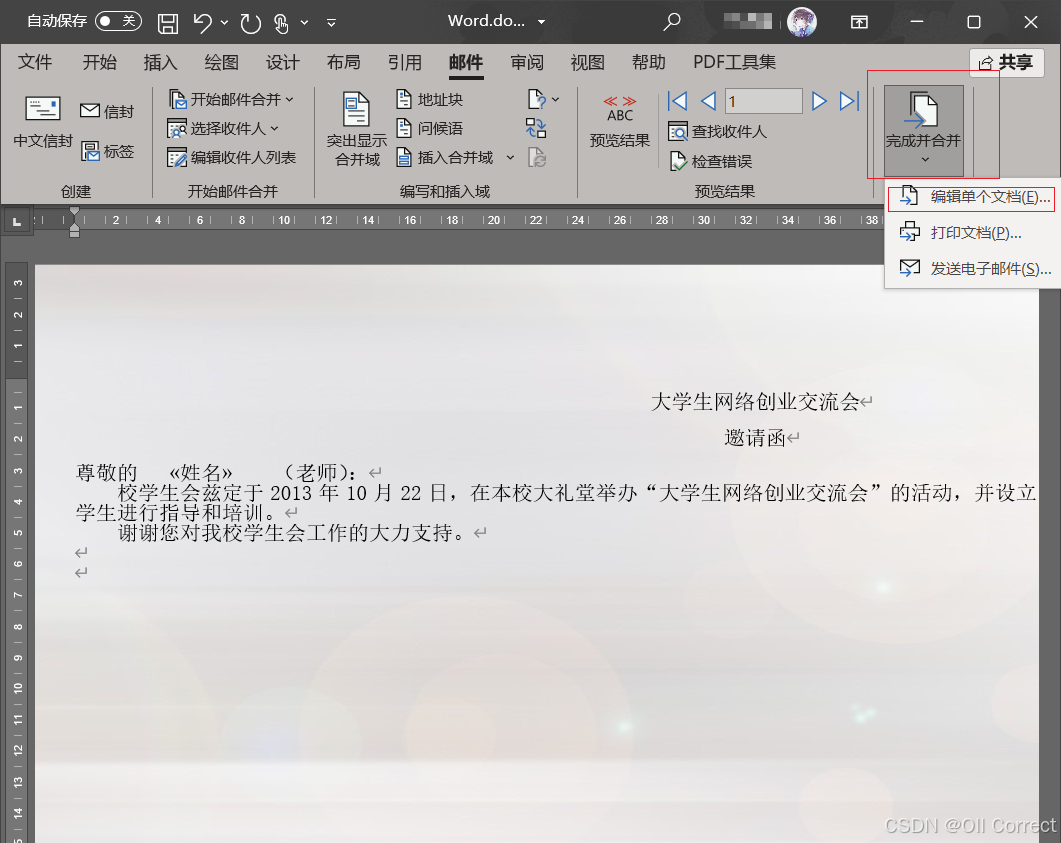Go to first record

click(677, 101)
